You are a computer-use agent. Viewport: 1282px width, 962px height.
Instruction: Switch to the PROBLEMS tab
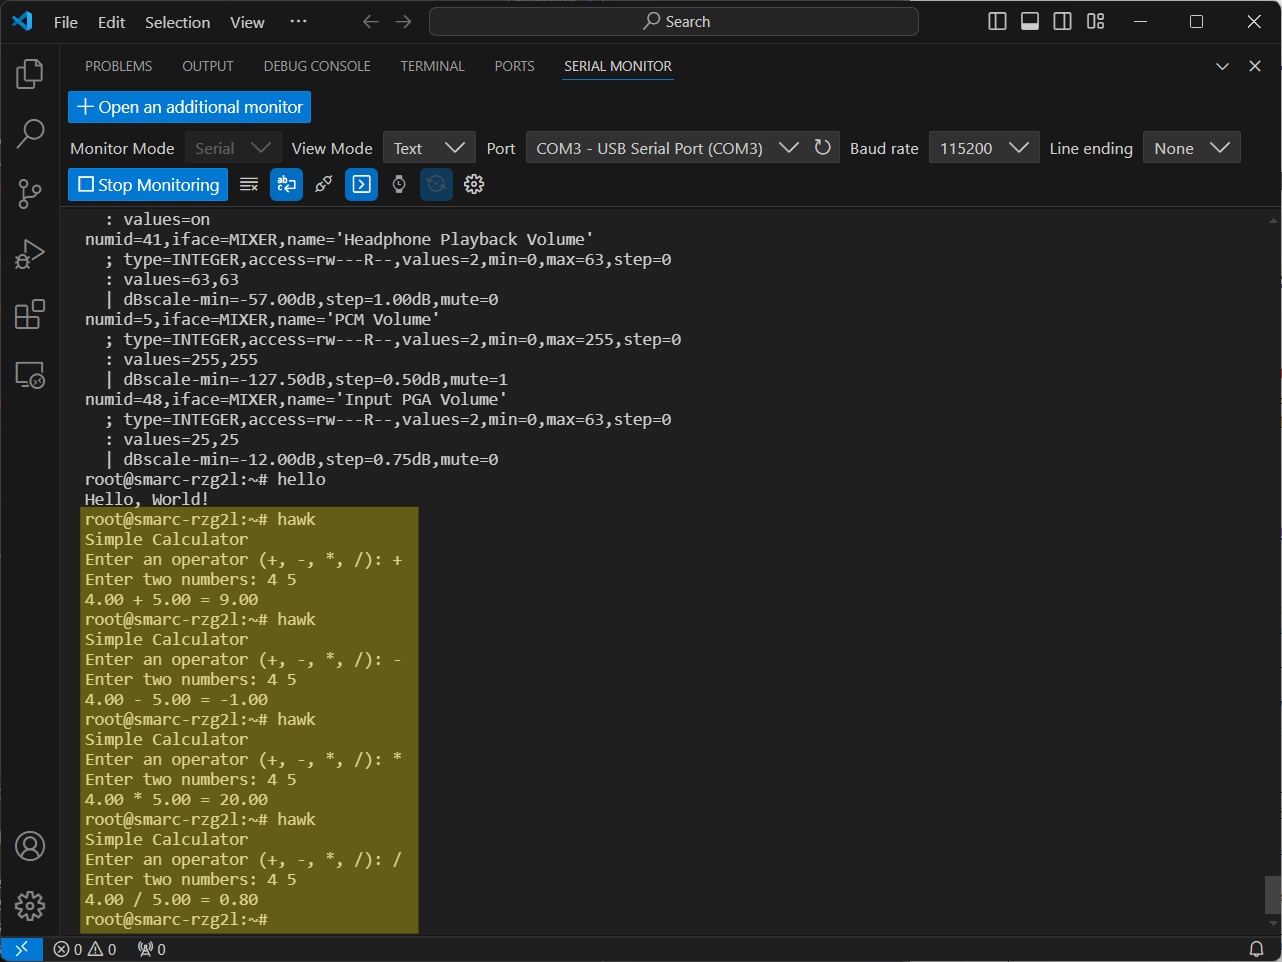[119, 66]
